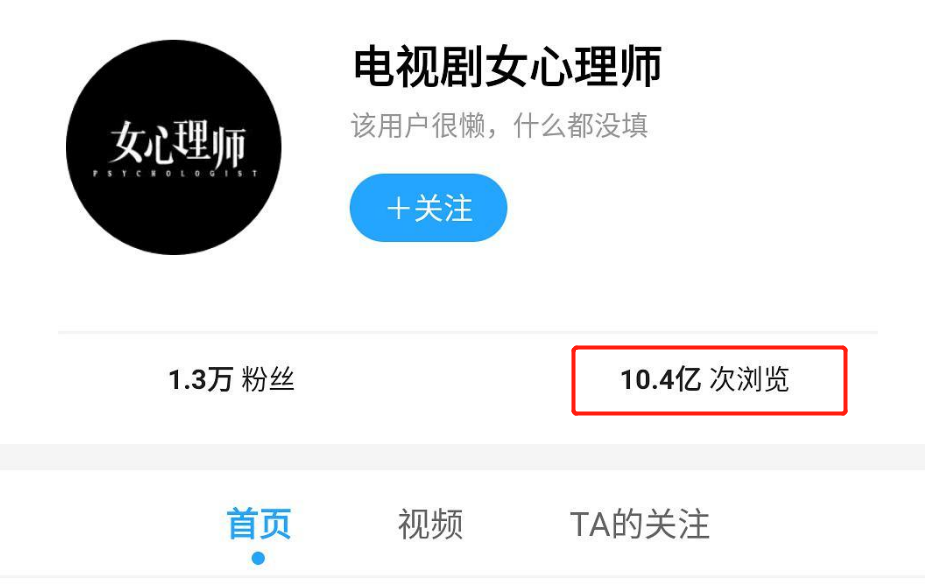Image resolution: width=925 pixels, height=586 pixels.
Task: Follow the account with +关注 button
Action: [x=428, y=208]
